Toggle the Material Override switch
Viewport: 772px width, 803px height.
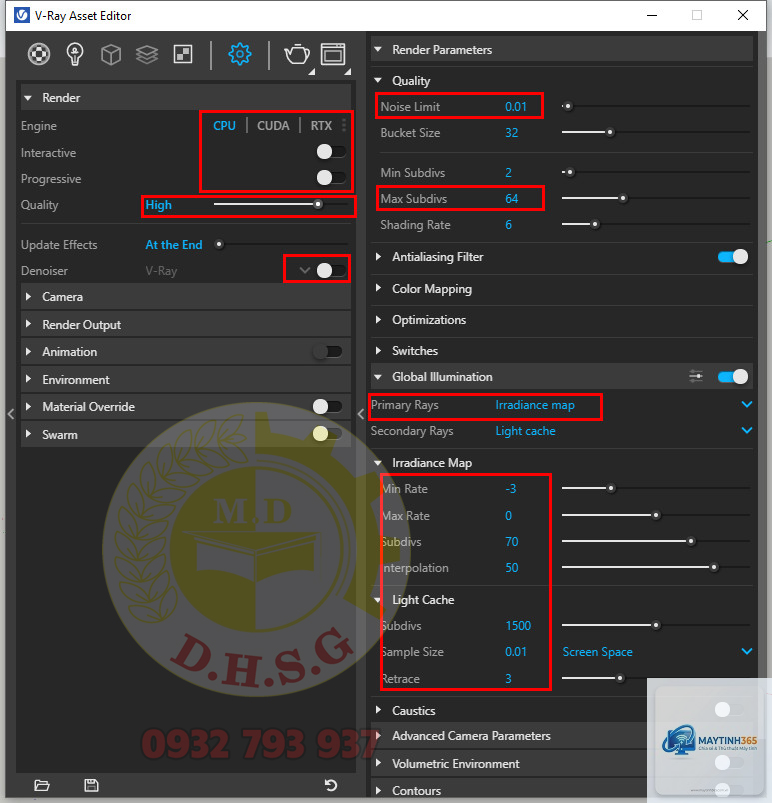(328, 407)
